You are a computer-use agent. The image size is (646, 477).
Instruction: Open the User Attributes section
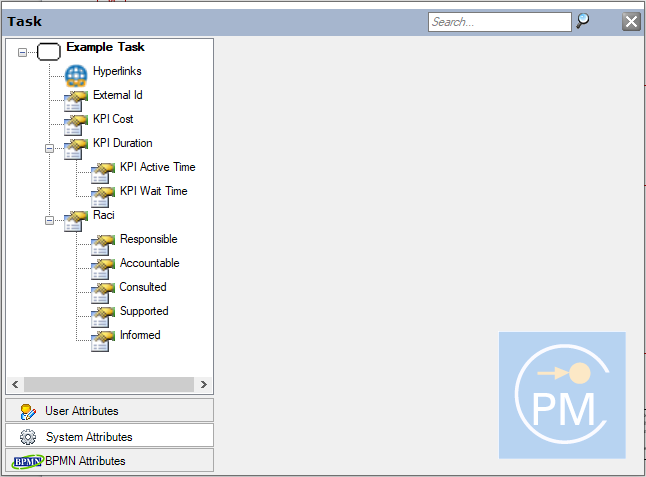110,410
